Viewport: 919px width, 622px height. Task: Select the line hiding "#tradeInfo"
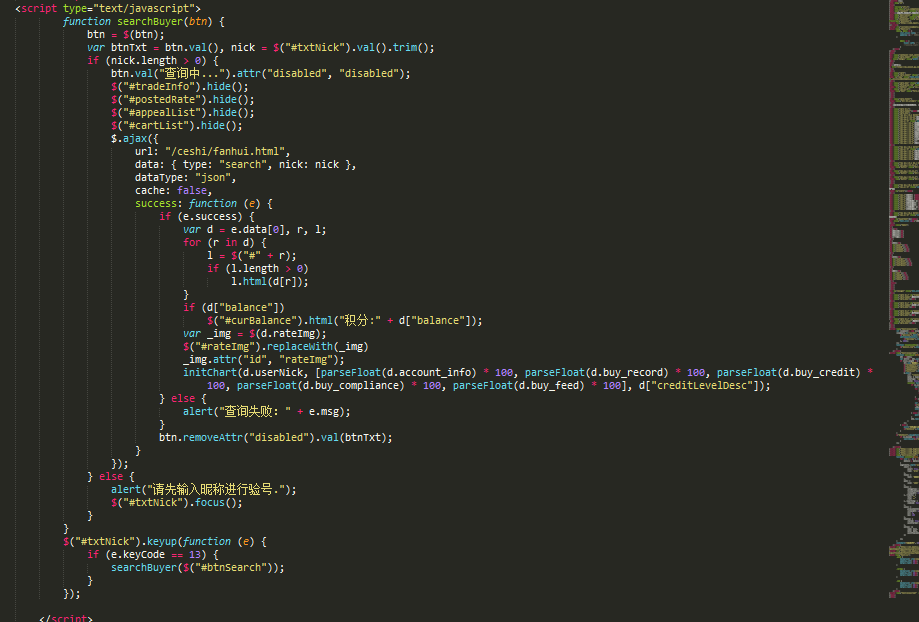(179, 87)
